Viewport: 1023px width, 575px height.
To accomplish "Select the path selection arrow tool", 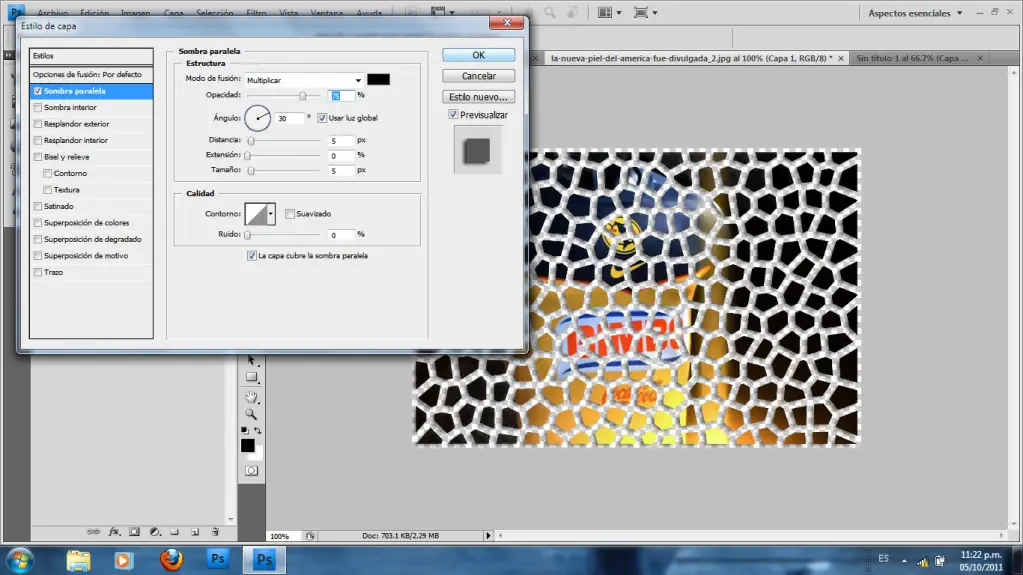I will coord(251,360).
